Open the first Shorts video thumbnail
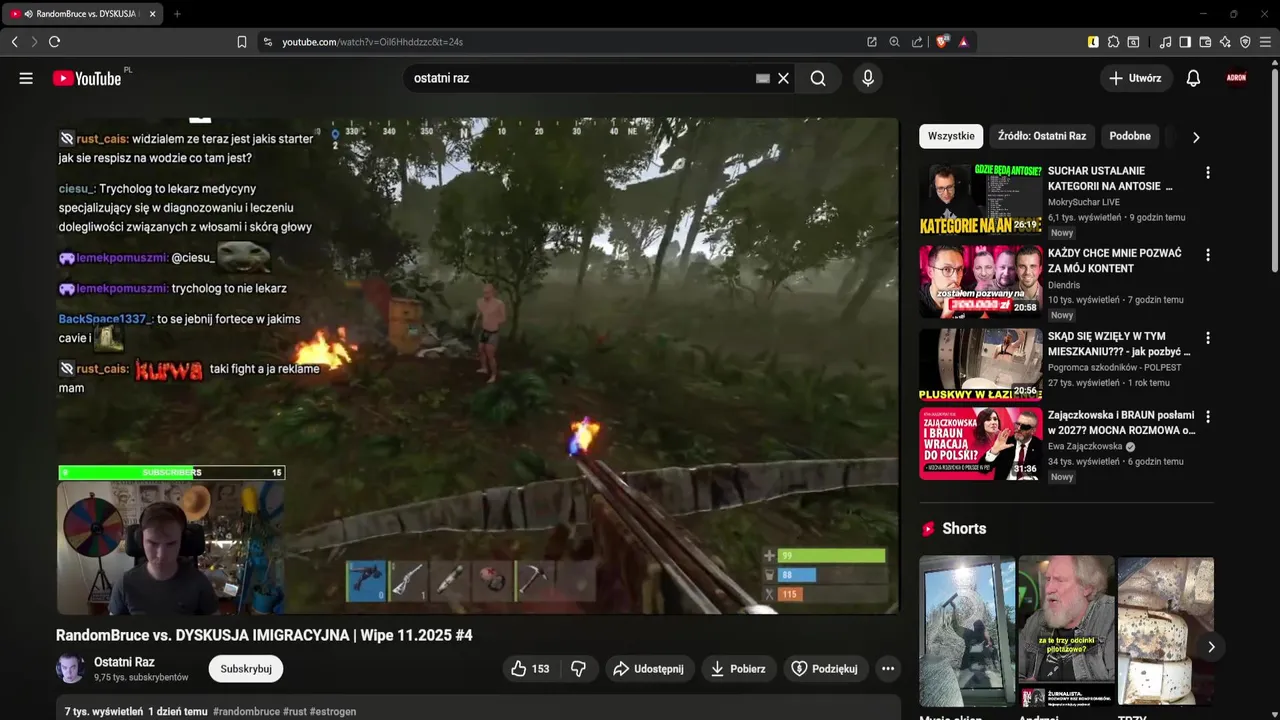Image resolution: width=1280 pixels, height=720 pixels. pos(967,631)
